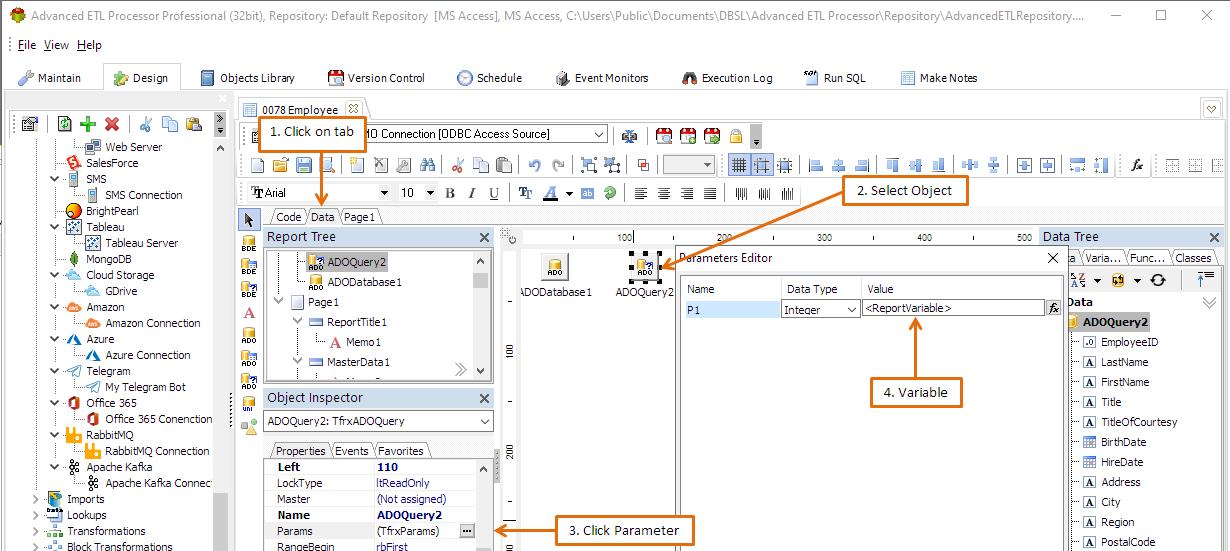Viewport: 1230px width, 551px height.
Task: Toggle the Show grid button in the designer toolbar
Action: tap(739, 165)
